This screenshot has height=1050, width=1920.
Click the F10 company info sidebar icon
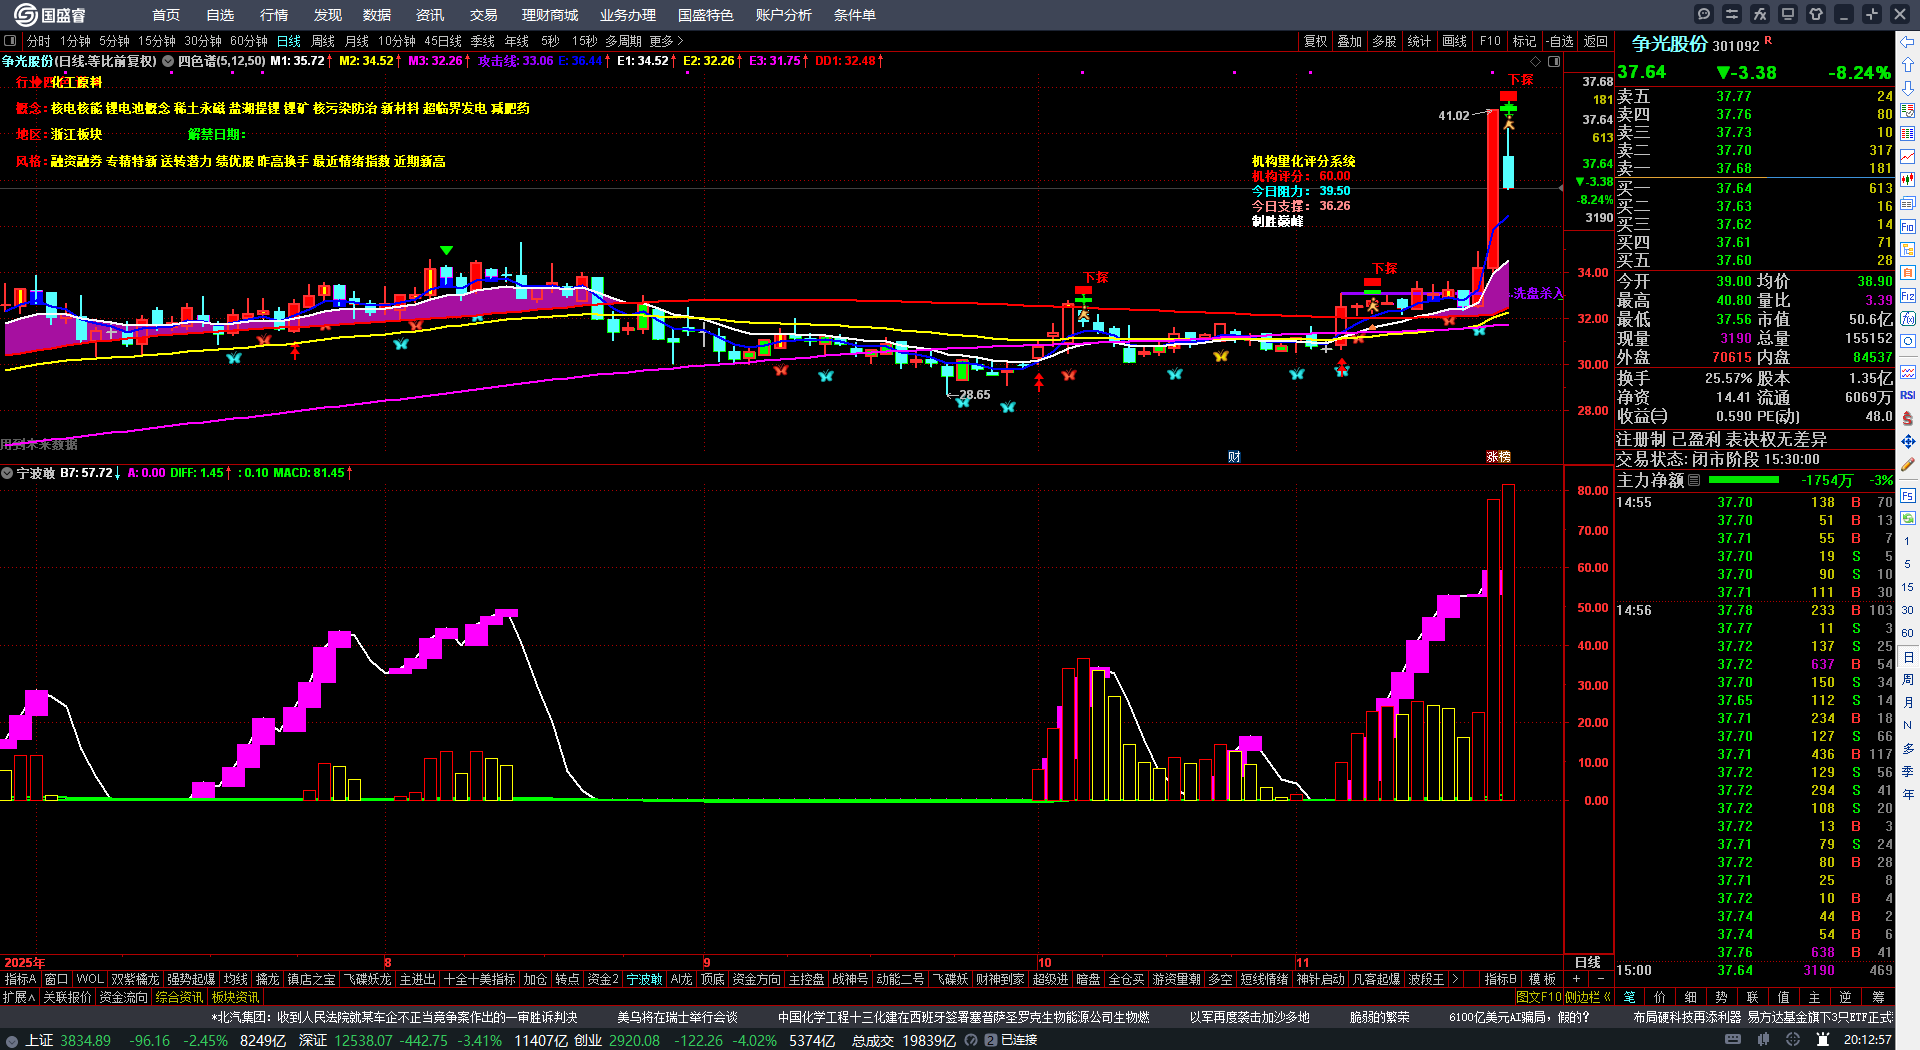1908,227
